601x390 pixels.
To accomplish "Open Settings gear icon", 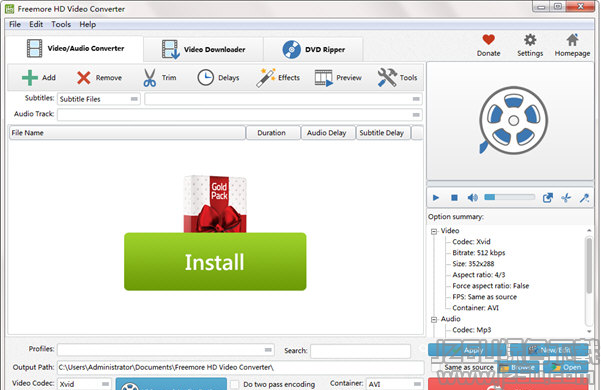I will click(530, 40).
